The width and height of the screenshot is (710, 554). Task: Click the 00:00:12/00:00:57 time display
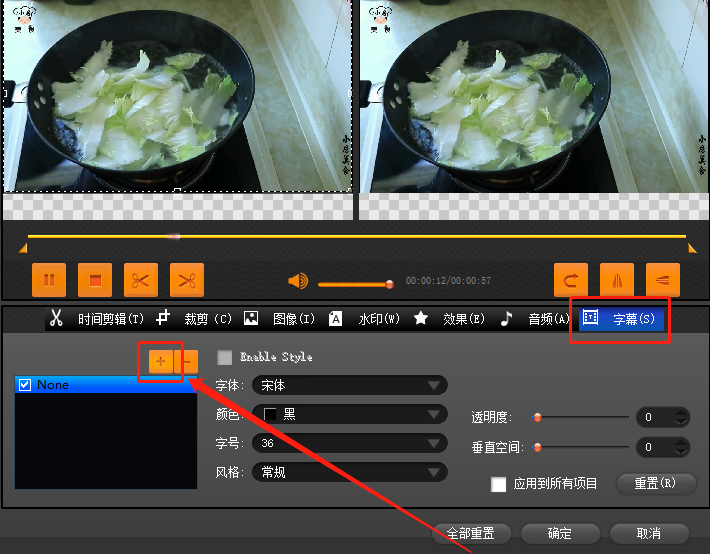448,281
